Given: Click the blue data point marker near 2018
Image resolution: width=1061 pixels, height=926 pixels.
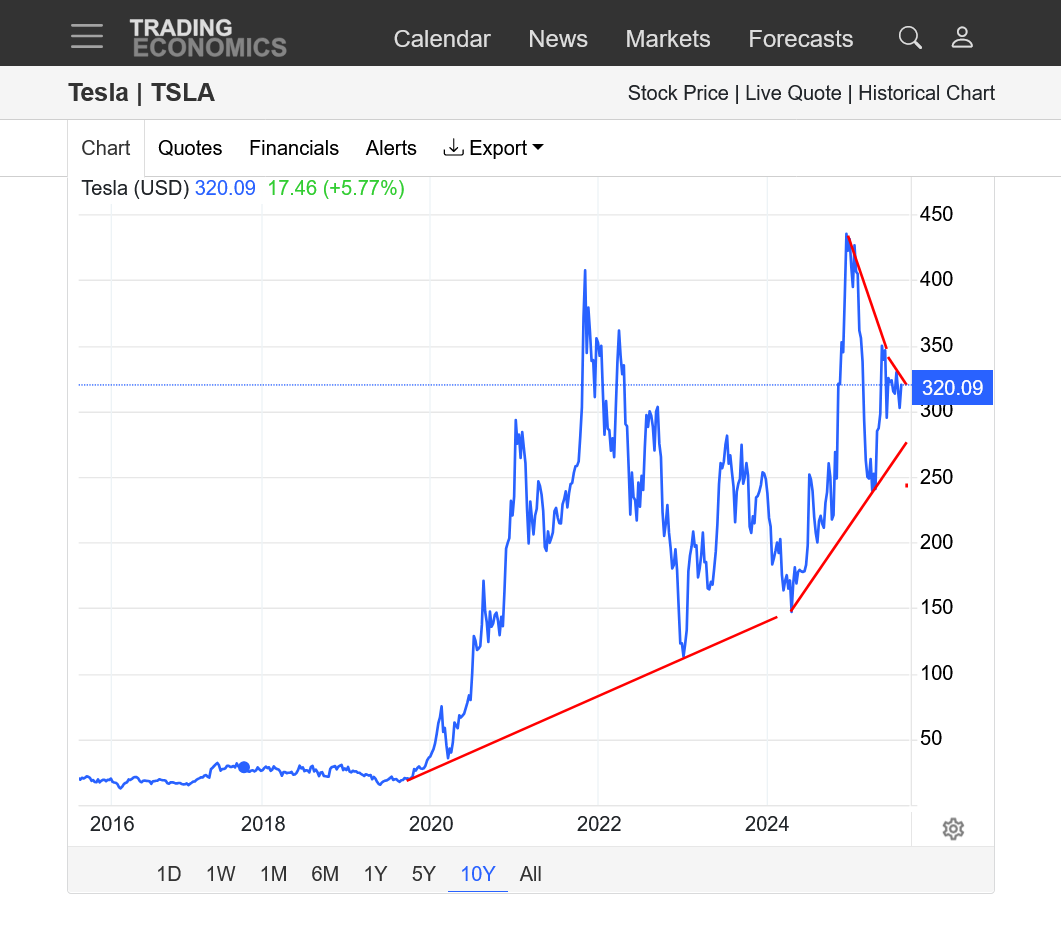Looking at the screenshot, I should [244, 767].
